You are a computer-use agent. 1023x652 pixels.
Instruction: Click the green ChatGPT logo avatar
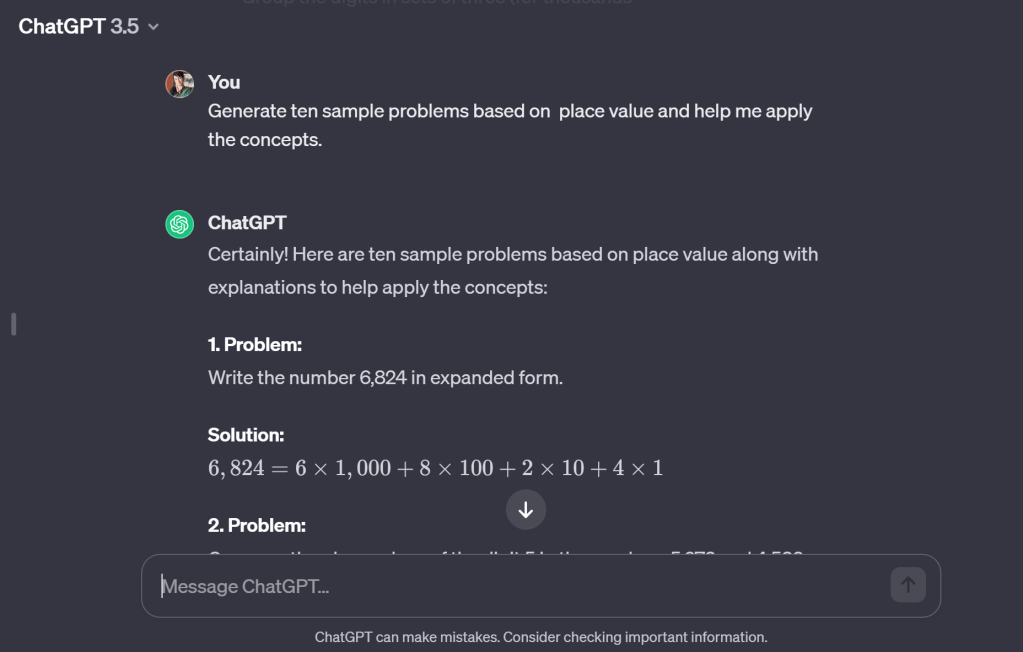(x=179, y=225)
